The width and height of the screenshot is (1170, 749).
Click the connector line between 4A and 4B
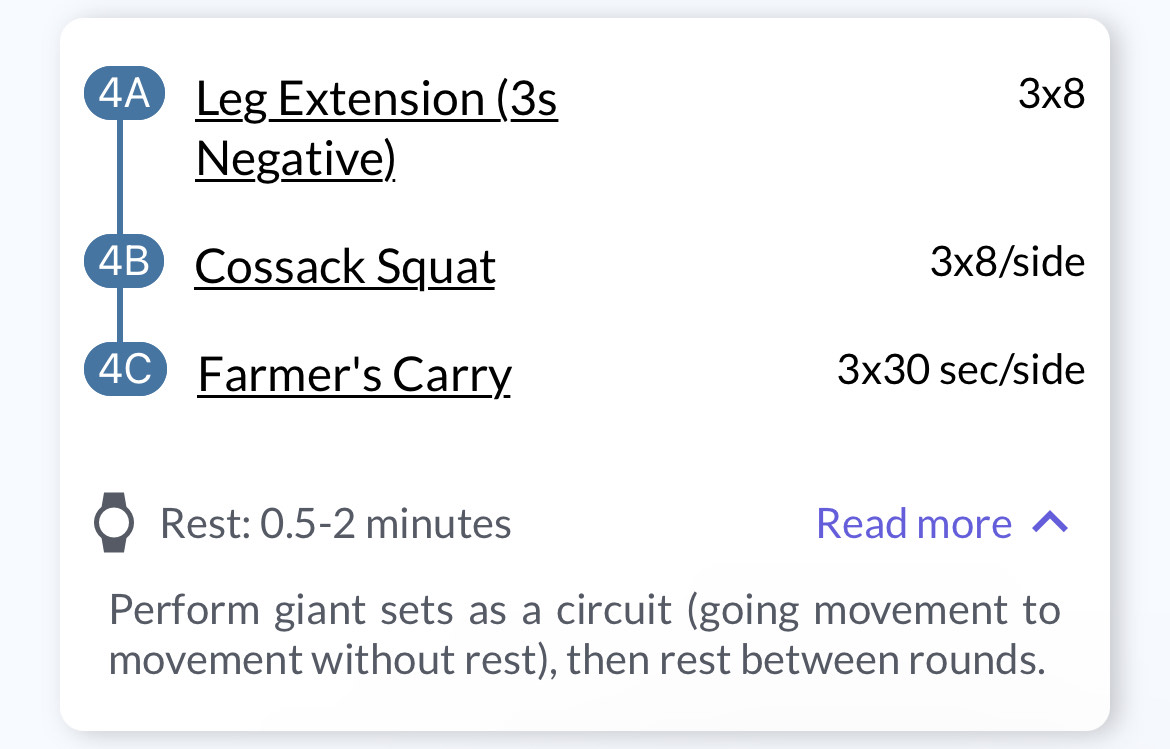[x=120, y=177]
